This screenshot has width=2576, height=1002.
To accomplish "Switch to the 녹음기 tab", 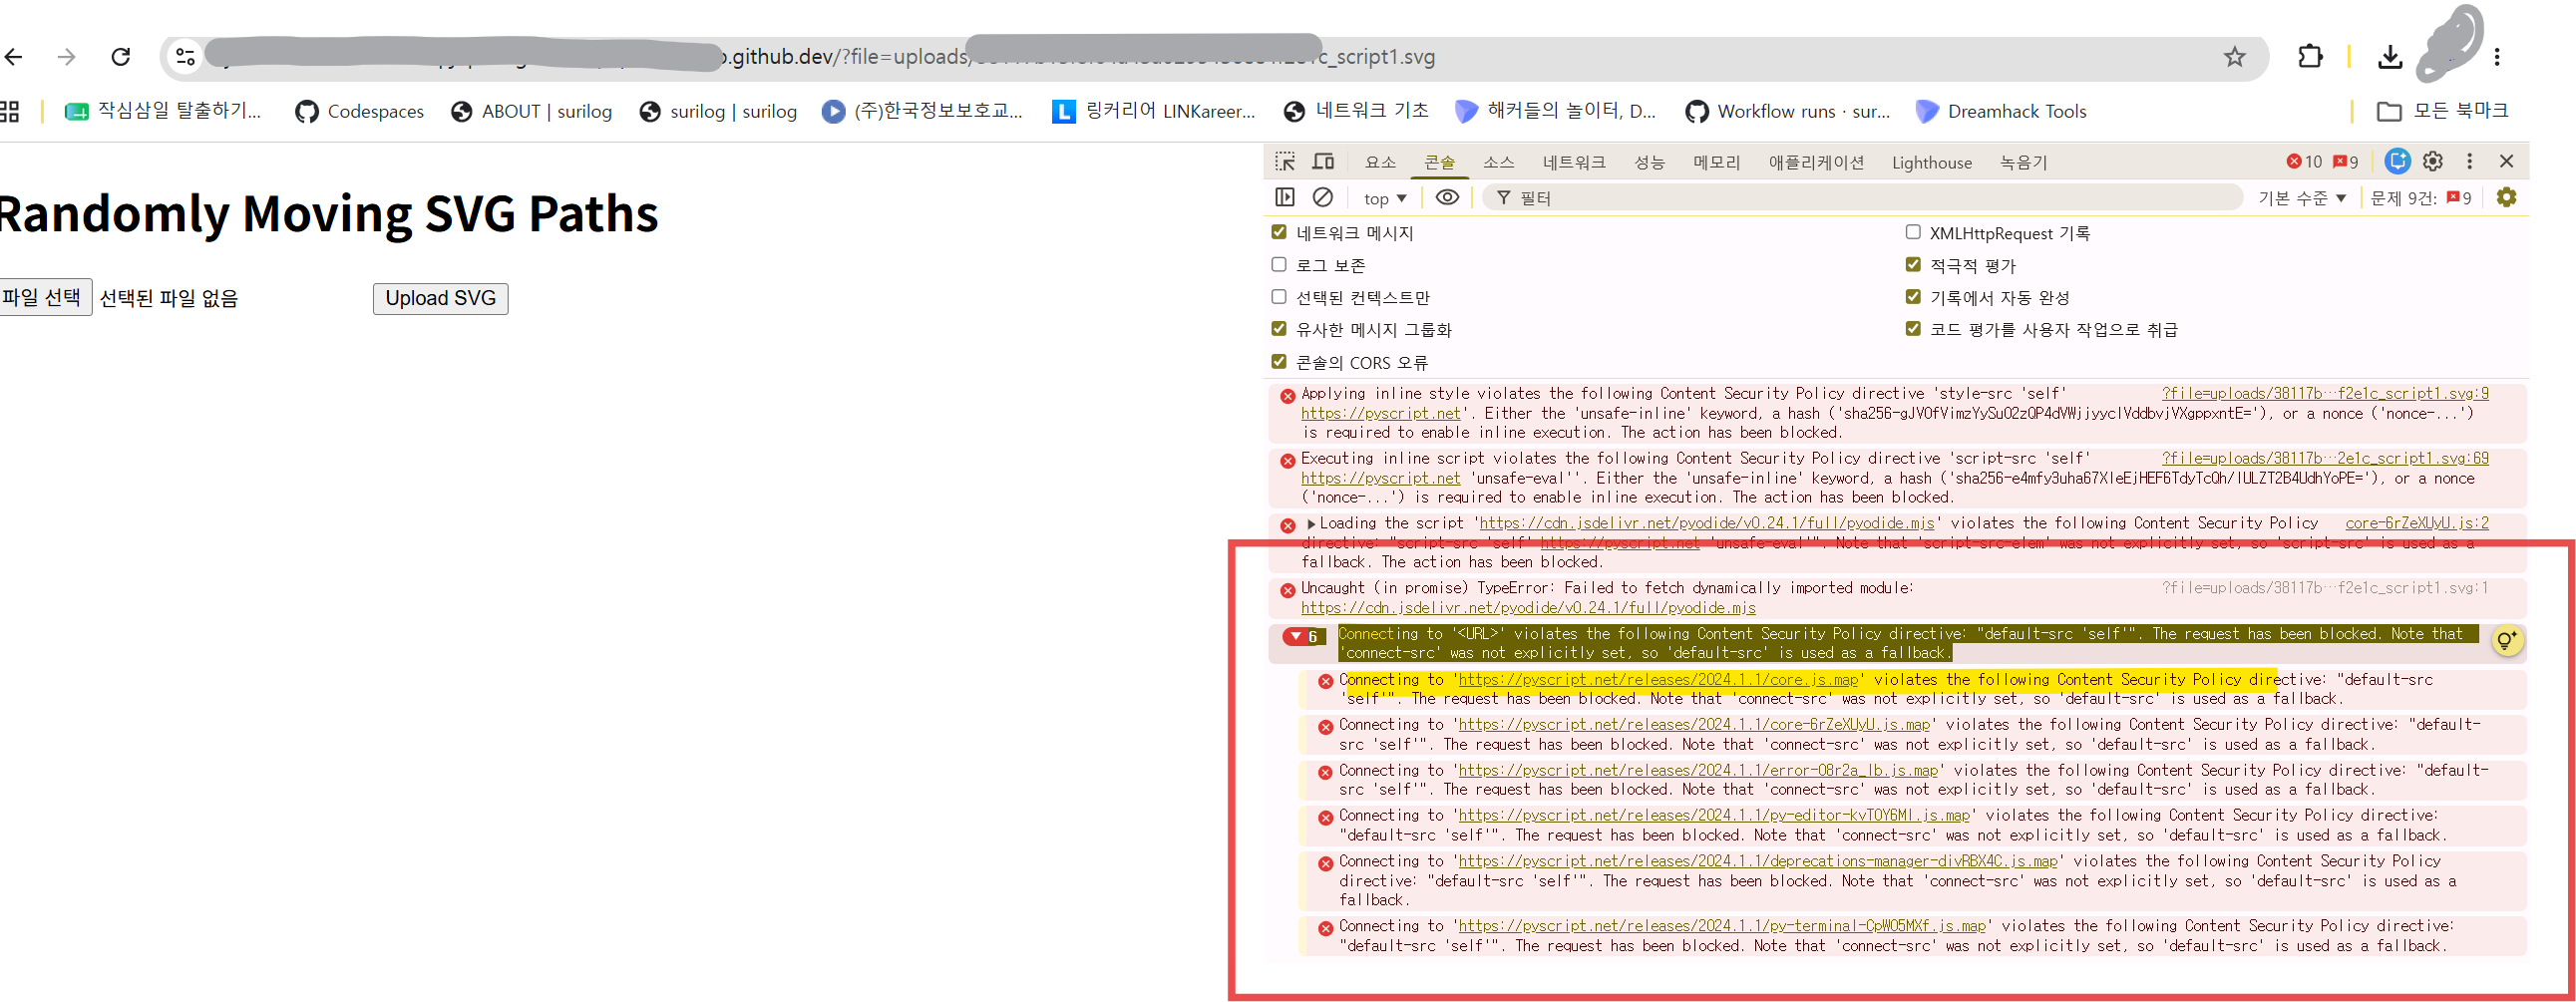I will pos(2024,162).
